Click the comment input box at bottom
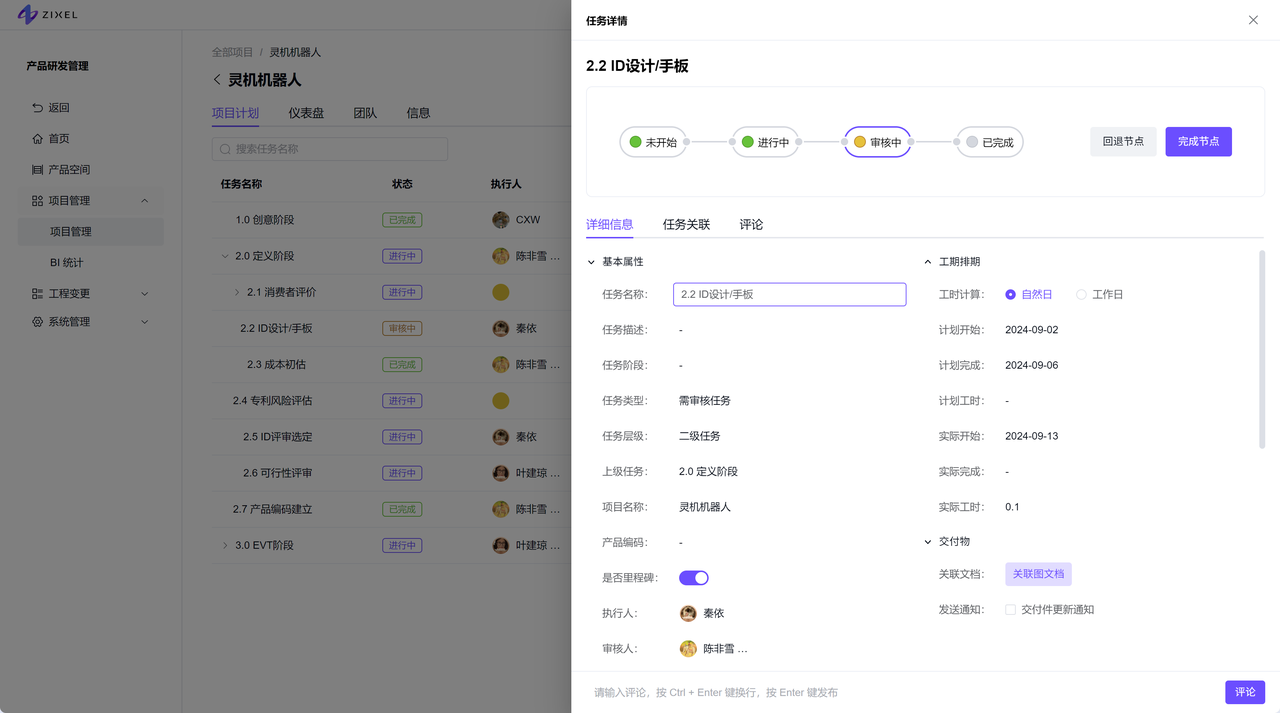Viewport: 1280px width, 713px height. click(x=900, y=692)
